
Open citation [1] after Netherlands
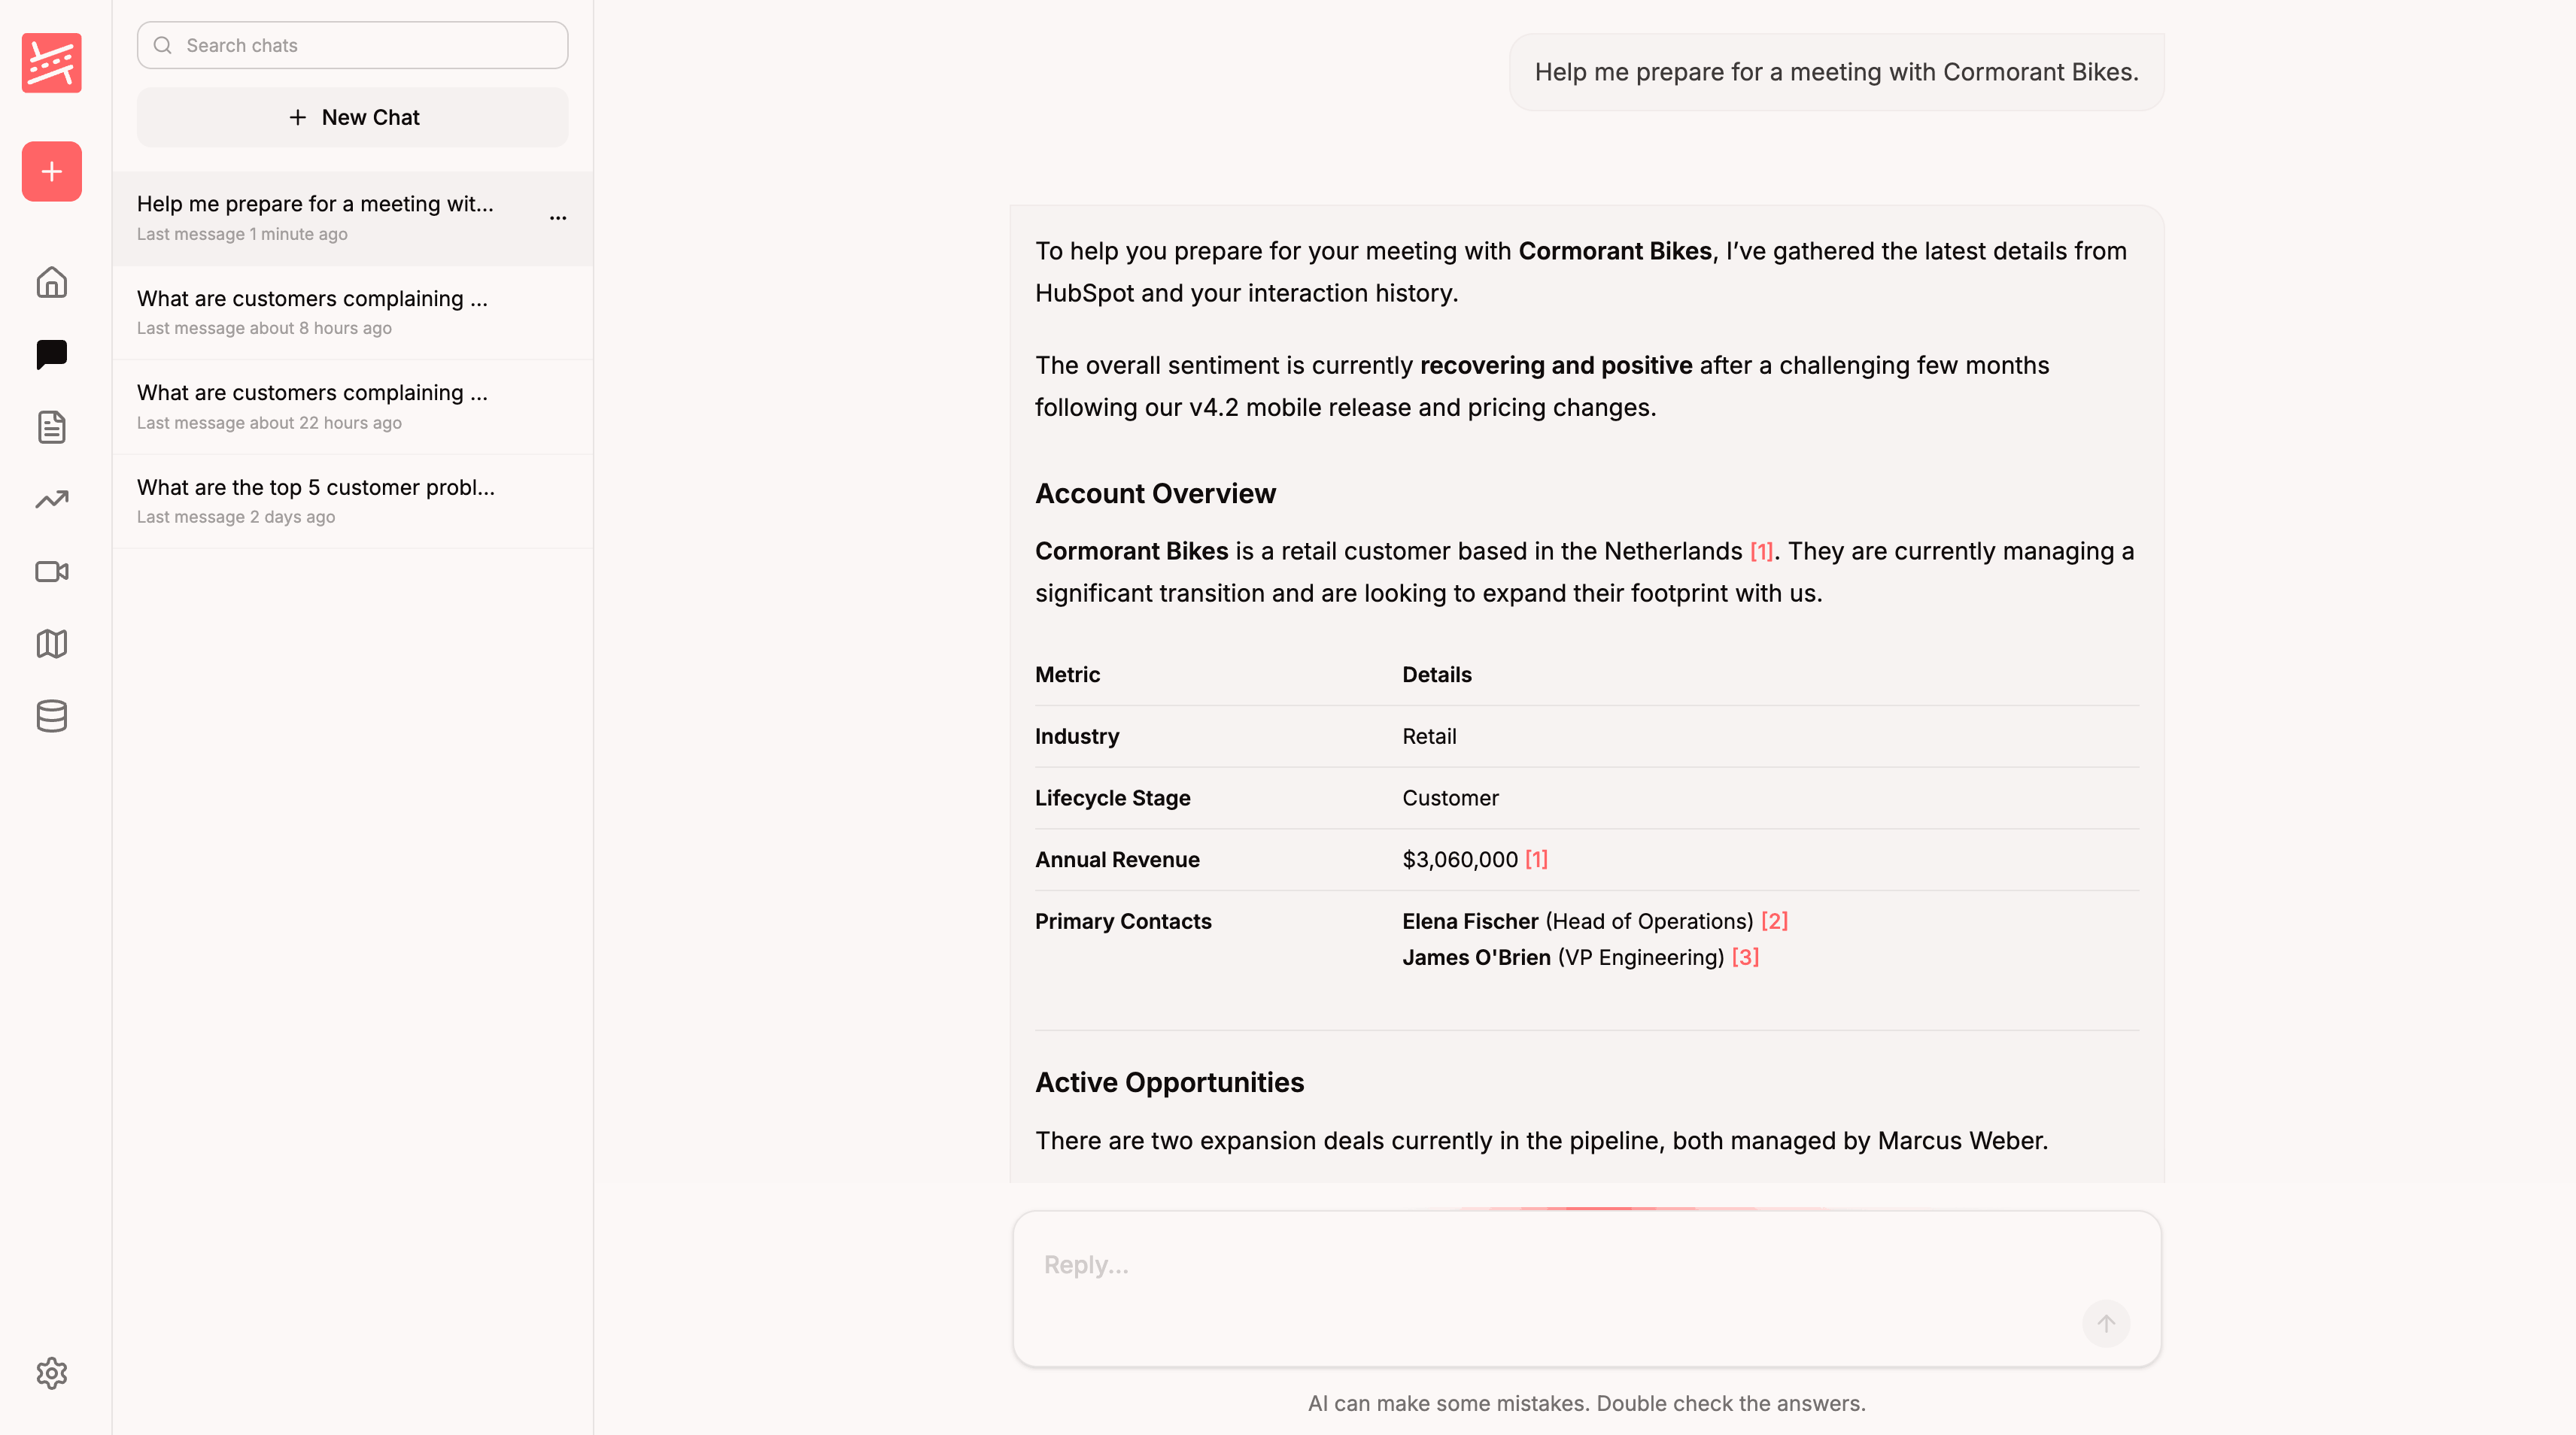(1761, 551)
